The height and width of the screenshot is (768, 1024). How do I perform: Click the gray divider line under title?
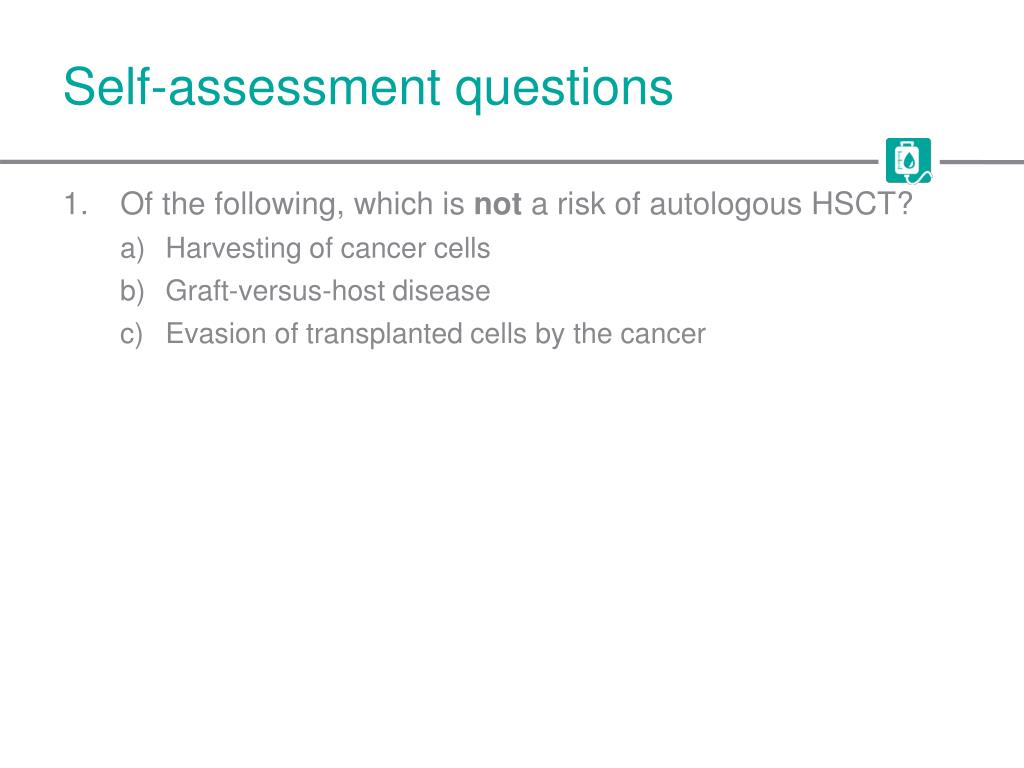tap(439, 161)
